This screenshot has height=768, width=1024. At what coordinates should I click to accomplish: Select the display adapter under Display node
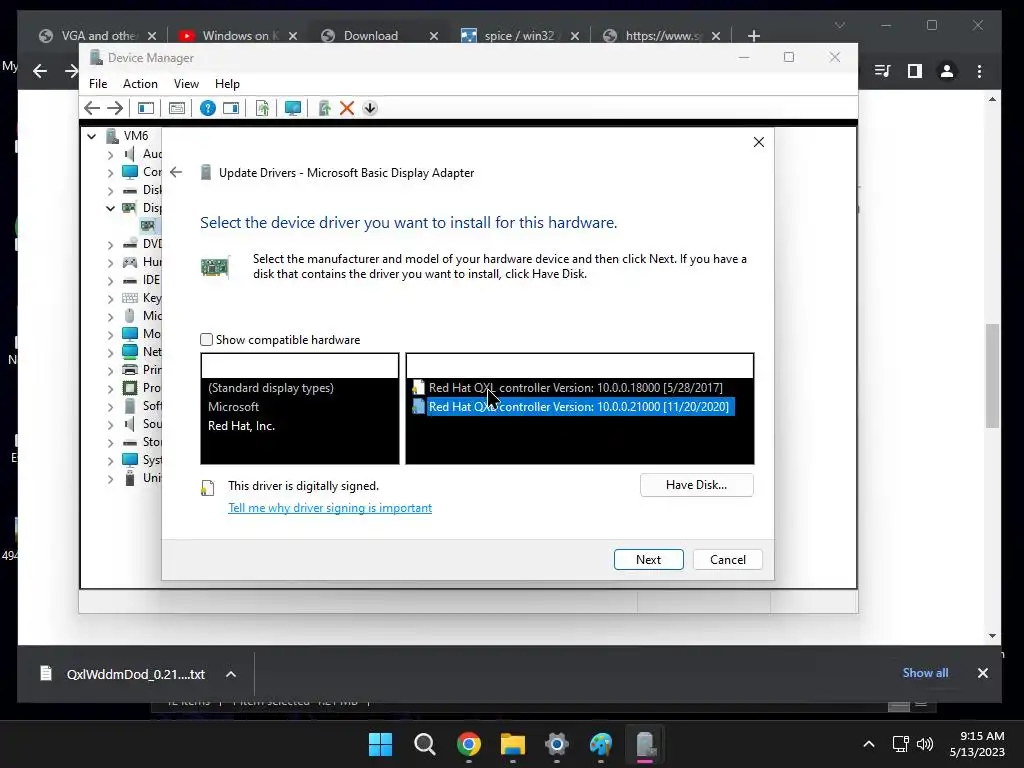[148, 226]
